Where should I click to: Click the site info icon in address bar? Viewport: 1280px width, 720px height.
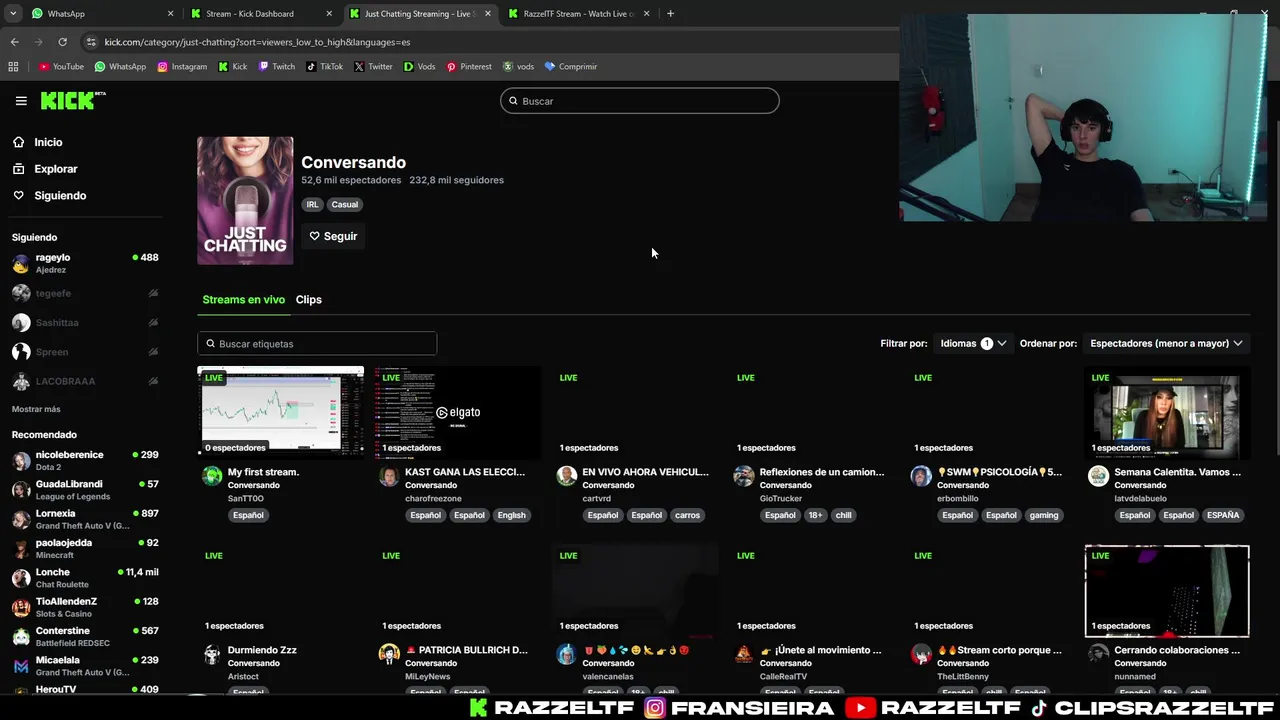tap(92, 42)
